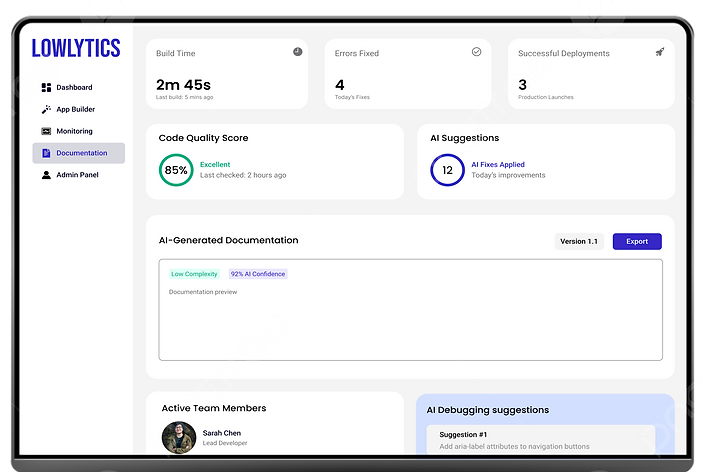
Task: Click the Dashboard grid icon
Action: pyautogui.click(x=46, y=87)
